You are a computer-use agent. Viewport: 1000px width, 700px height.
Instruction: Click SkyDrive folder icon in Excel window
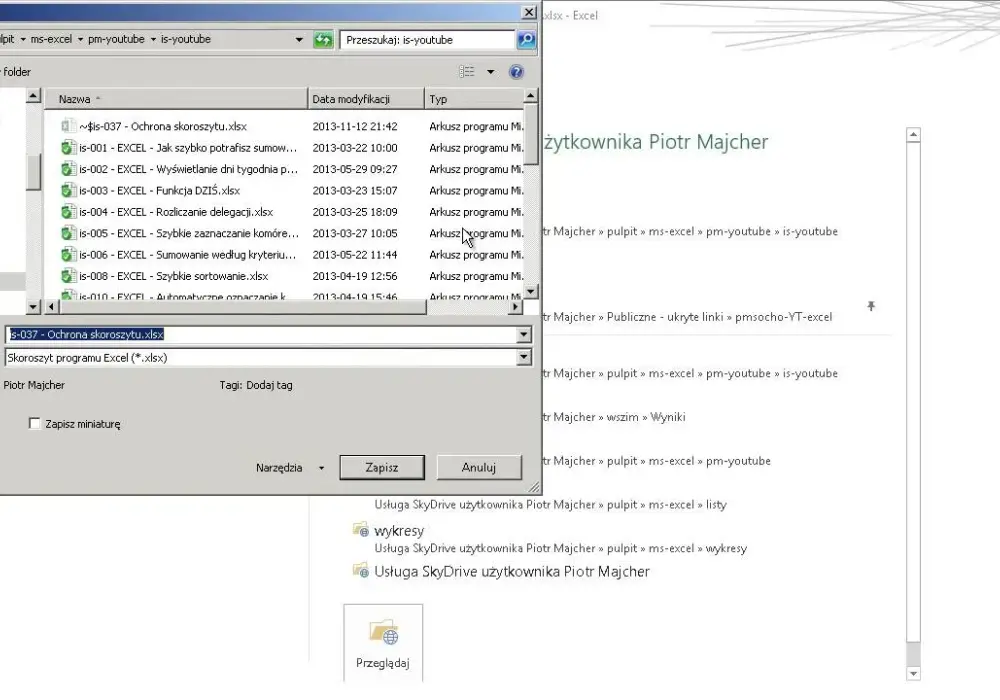click(x=360, y=571)
